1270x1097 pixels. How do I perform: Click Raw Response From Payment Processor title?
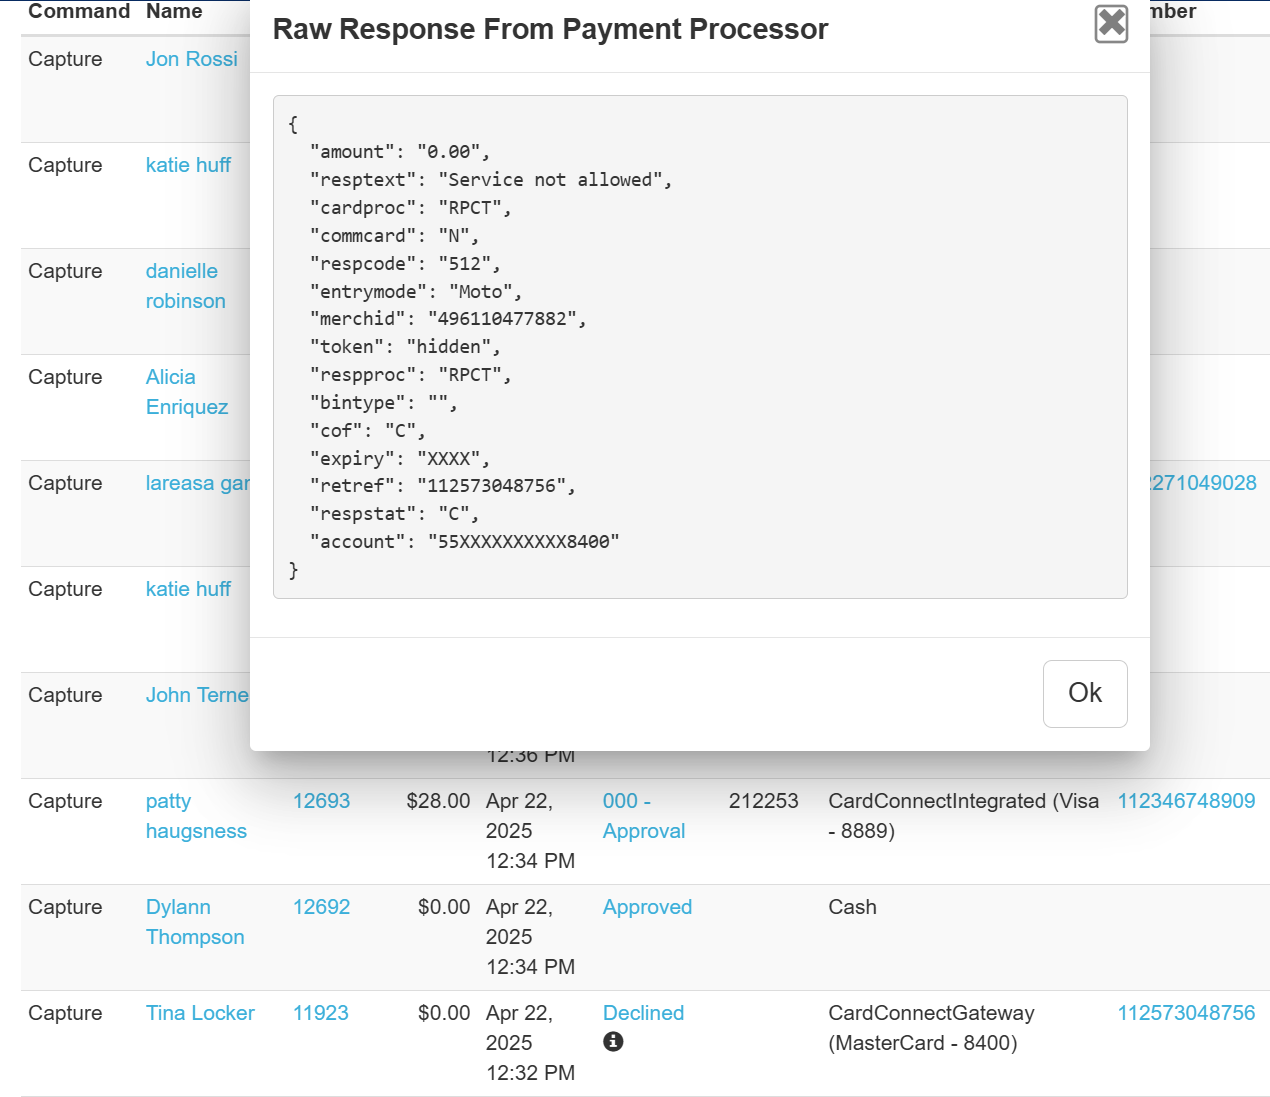550,29
